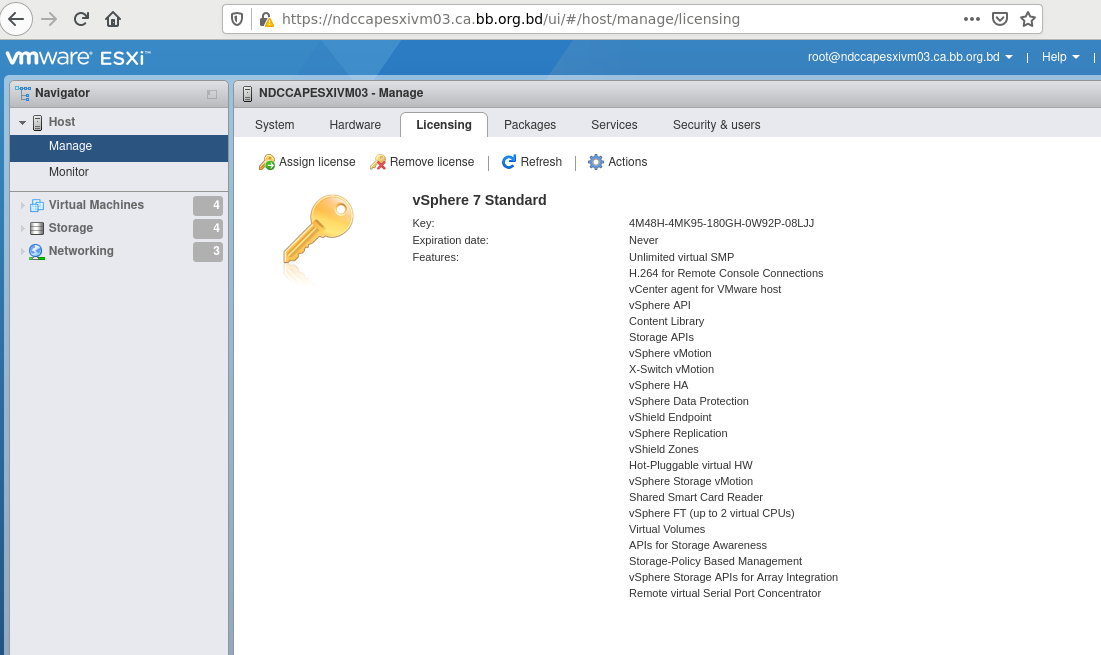This screenshot has height=655, width=1101.
Task: Expand the Virtual Machines tree node
Action: [x=22, y=205]
